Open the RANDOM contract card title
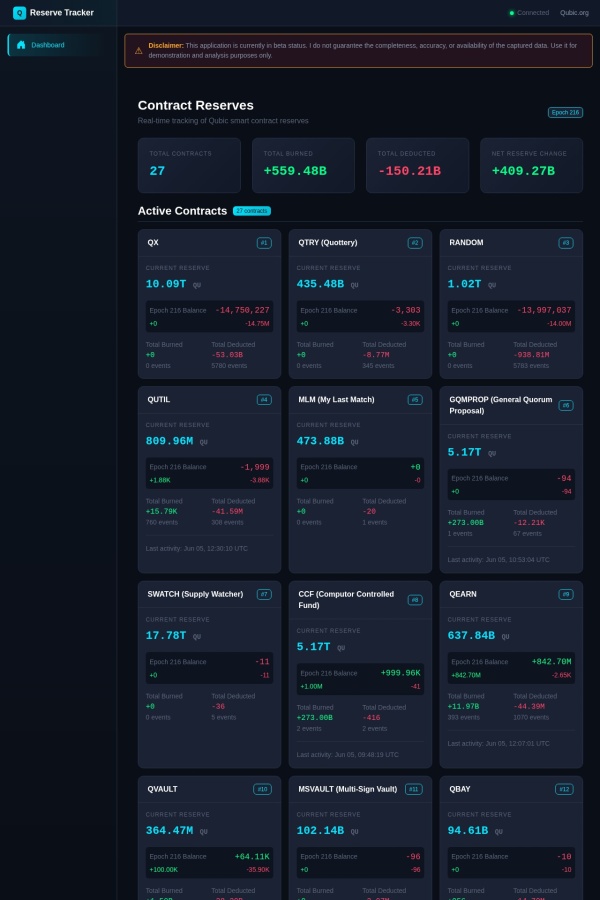The height and width of the screenshot is (900, 600). 466,243
